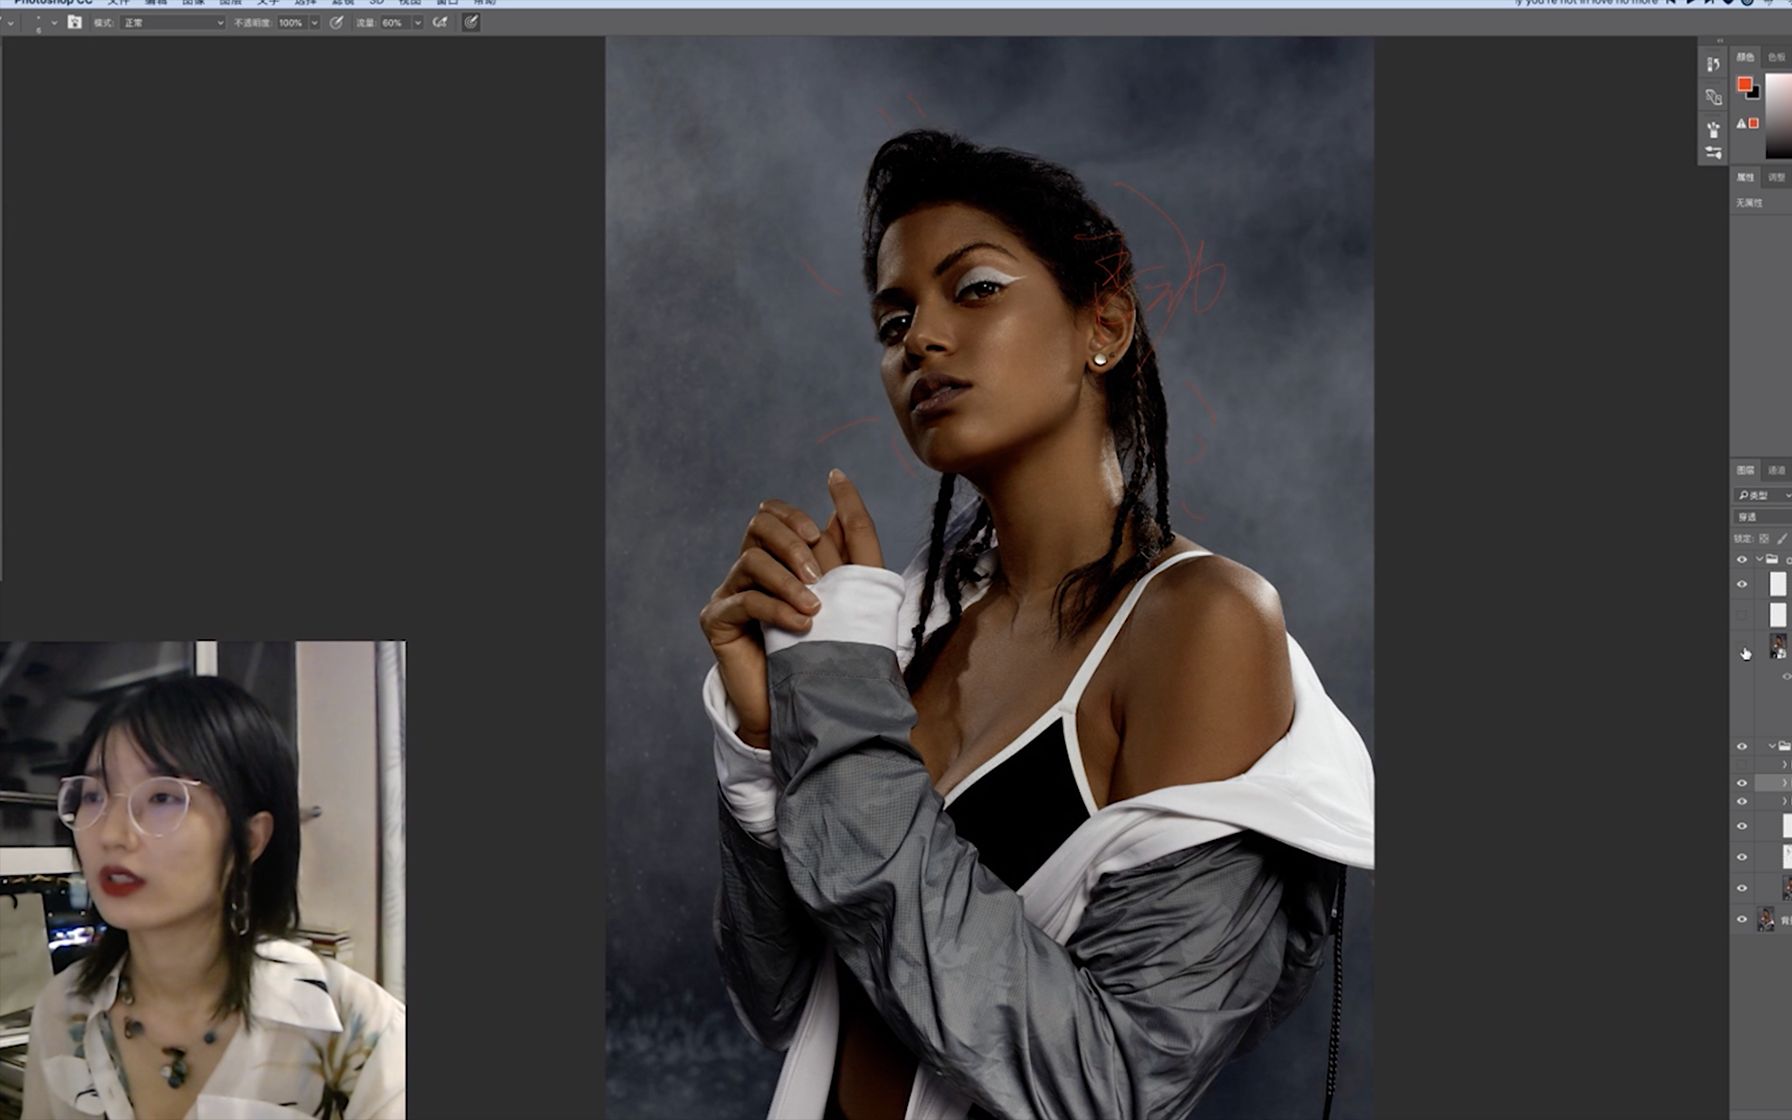Hide the highlighted selected subgroup layer
Screen dimensions: 1792x1120
(1742, 783)
